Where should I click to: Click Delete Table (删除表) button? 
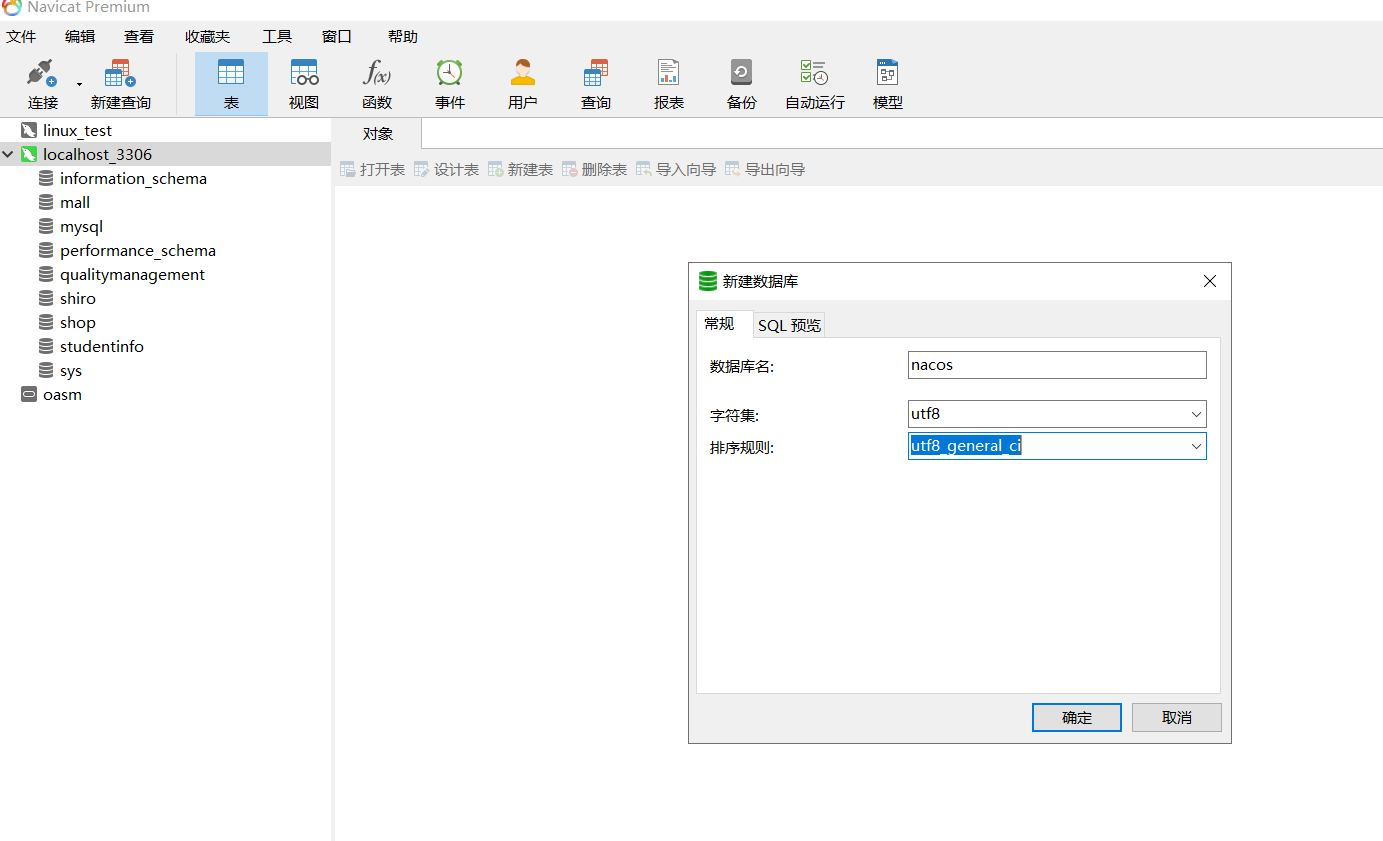tap(595, 170)
